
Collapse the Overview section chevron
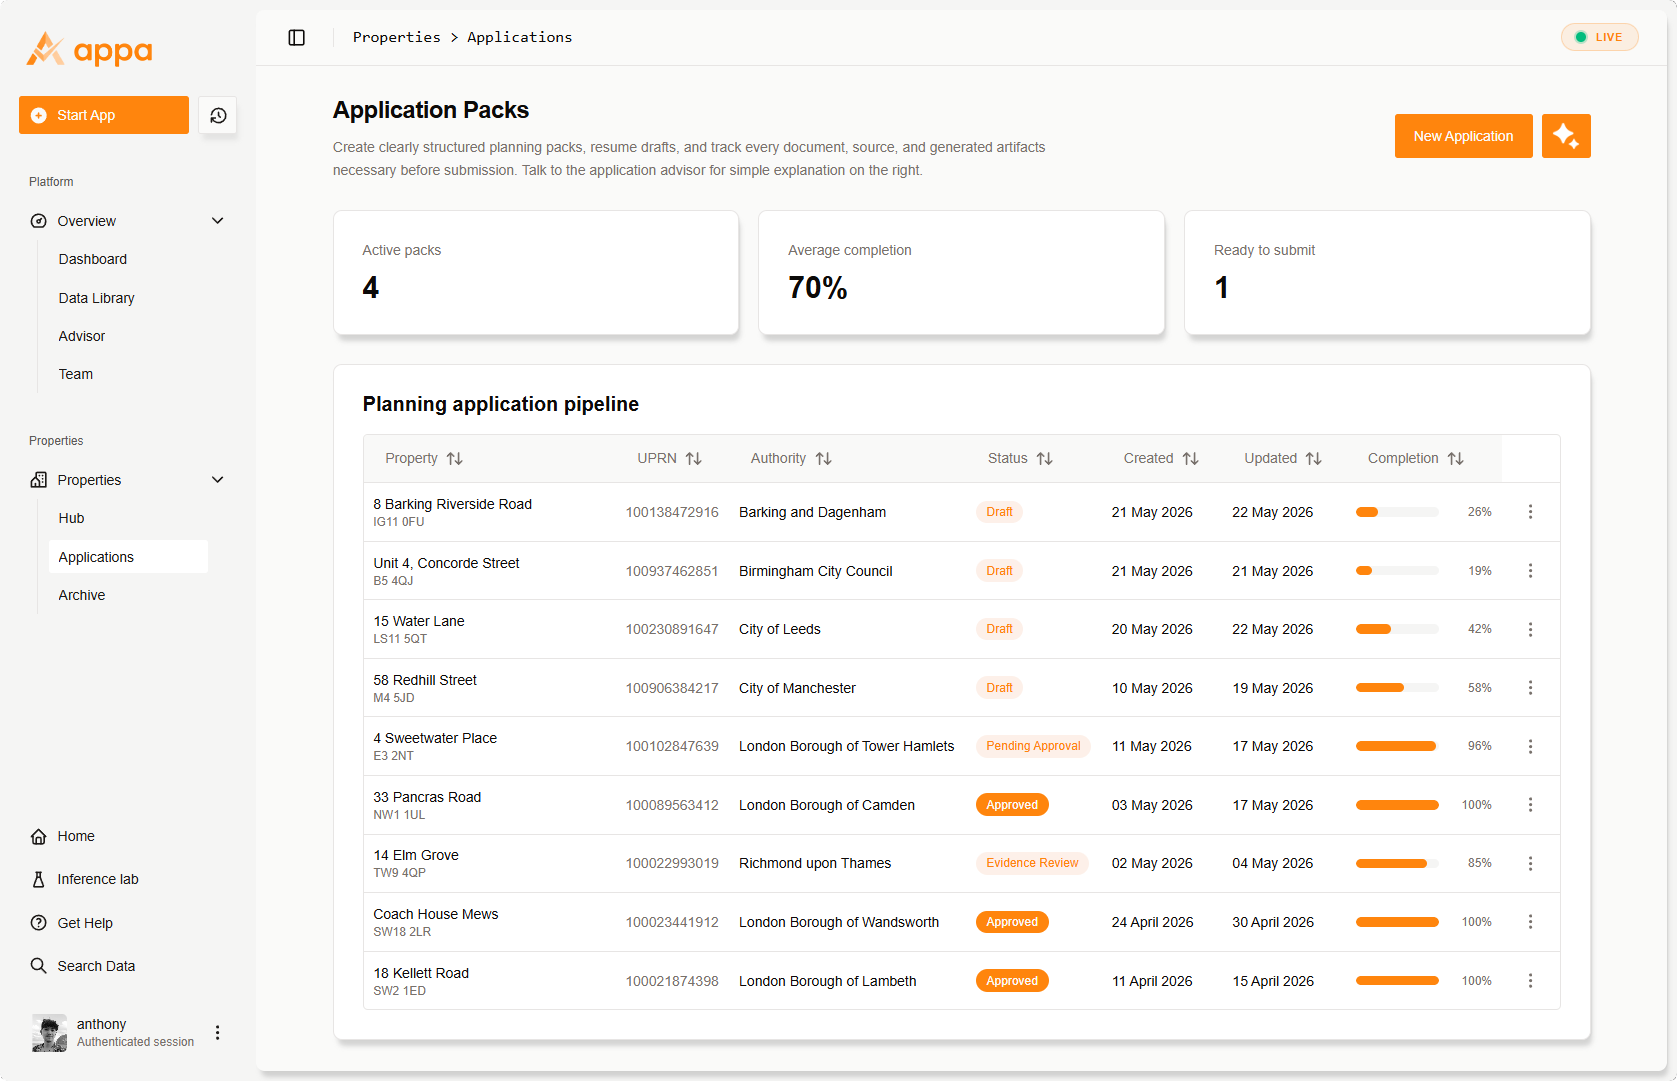(218, 221)
